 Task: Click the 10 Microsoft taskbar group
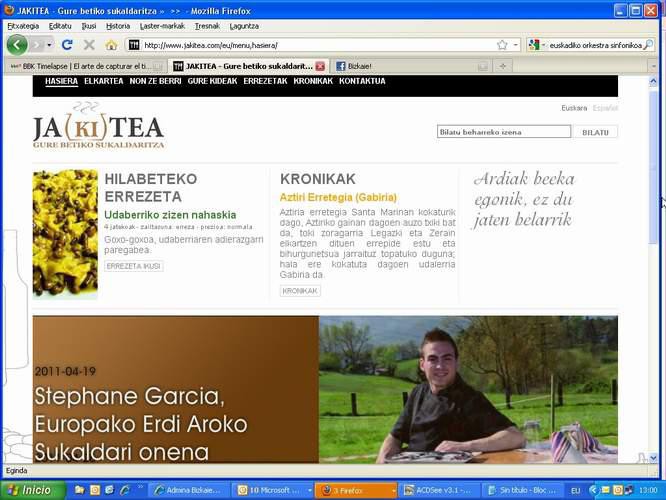pyautogui.click(x=273, y=490)
